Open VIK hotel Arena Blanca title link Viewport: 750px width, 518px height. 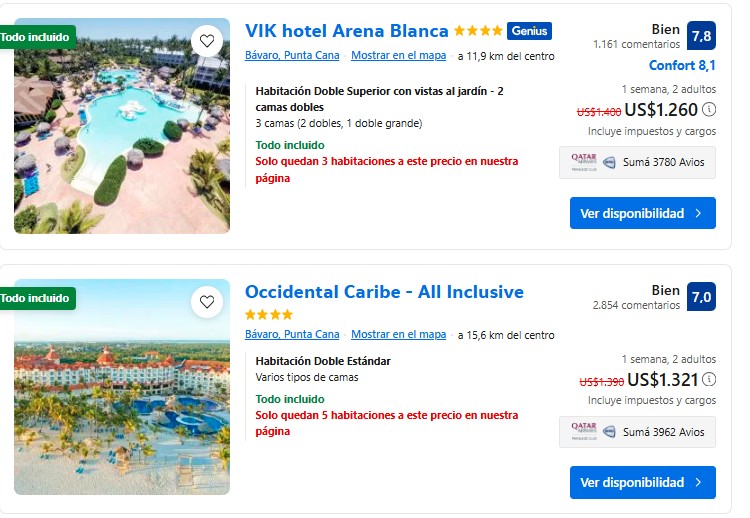point(346,31)
